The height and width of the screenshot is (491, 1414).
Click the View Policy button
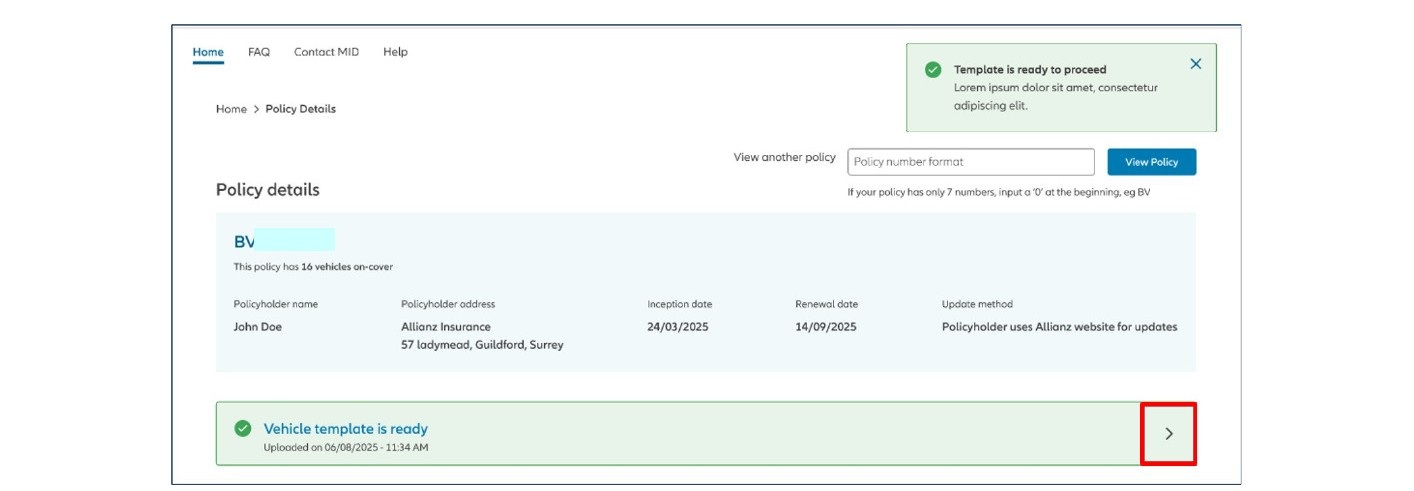coord(1151,162)
